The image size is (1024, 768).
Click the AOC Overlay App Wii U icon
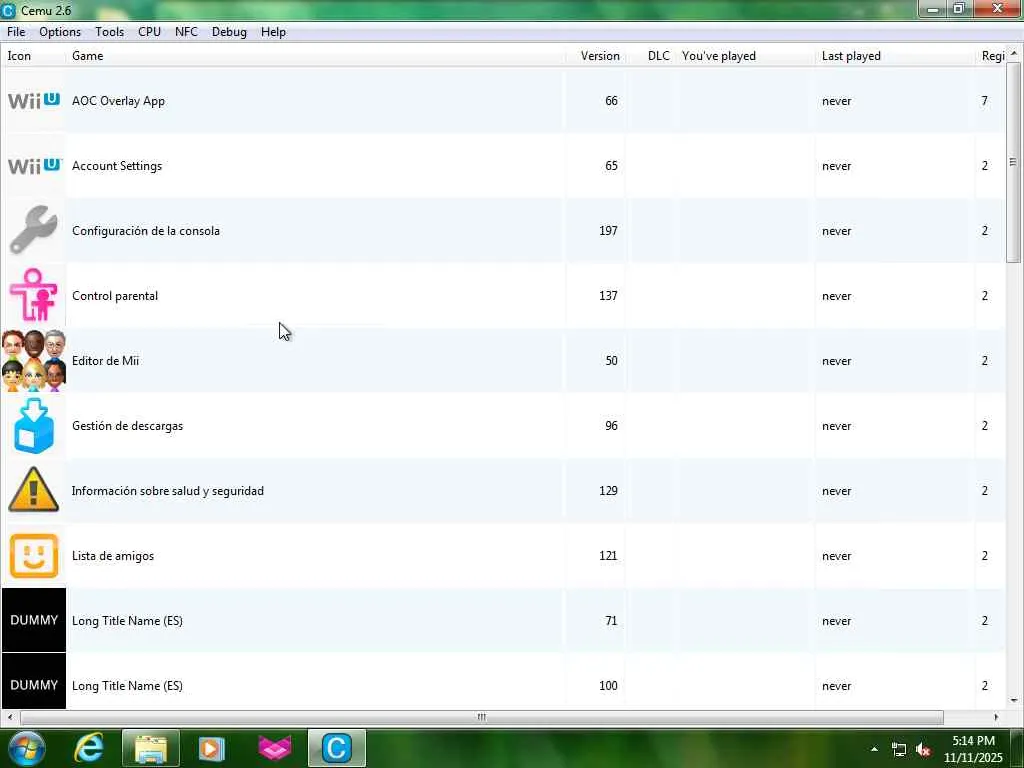click(x=34, y=101)
